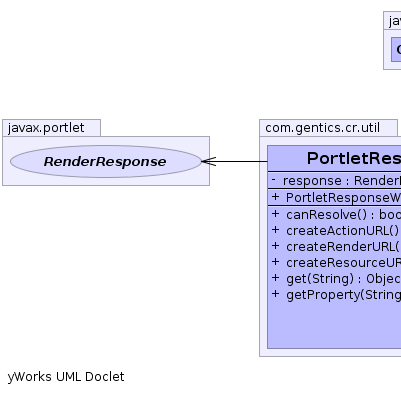
Task: Select the javax.portlet package tab
Action: [51, 128]
